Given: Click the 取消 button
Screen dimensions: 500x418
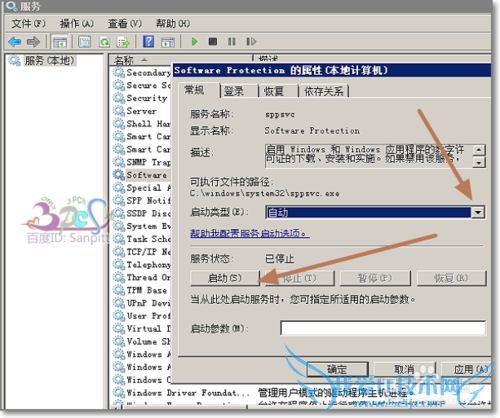Looking at the screenshot, I should (405, 369).
